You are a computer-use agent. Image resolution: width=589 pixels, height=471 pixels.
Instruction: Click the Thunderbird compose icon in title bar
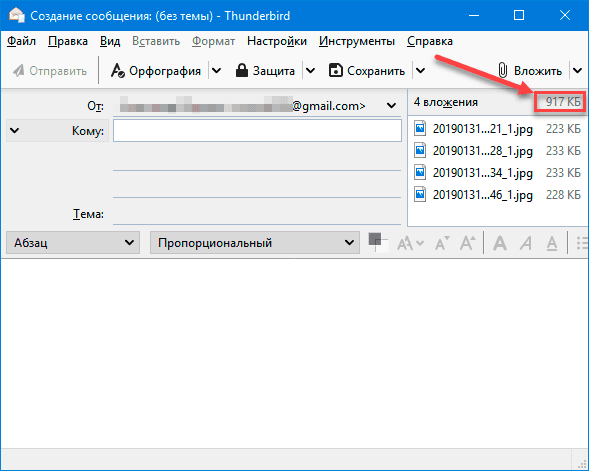(17, 15)
